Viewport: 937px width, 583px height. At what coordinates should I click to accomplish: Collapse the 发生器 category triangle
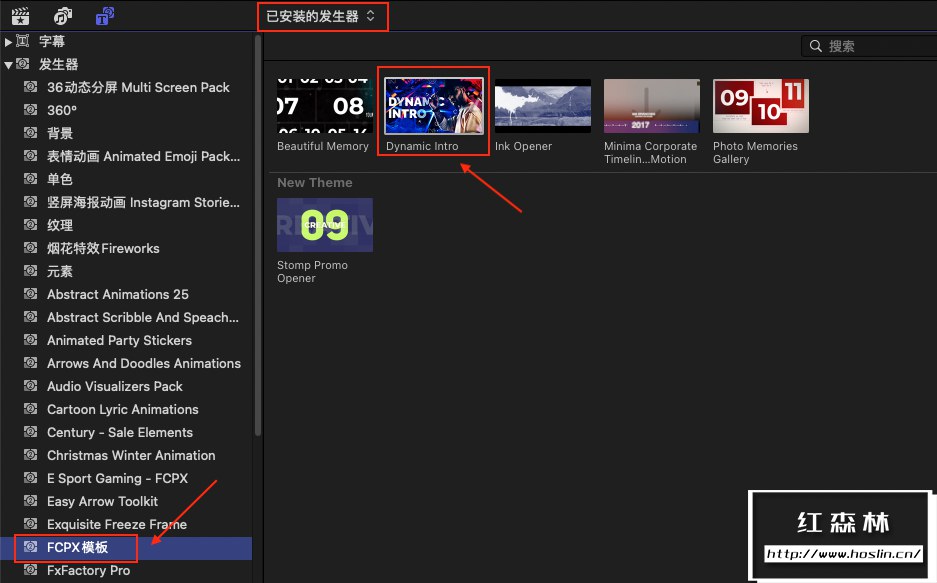(x=8, y=65)
